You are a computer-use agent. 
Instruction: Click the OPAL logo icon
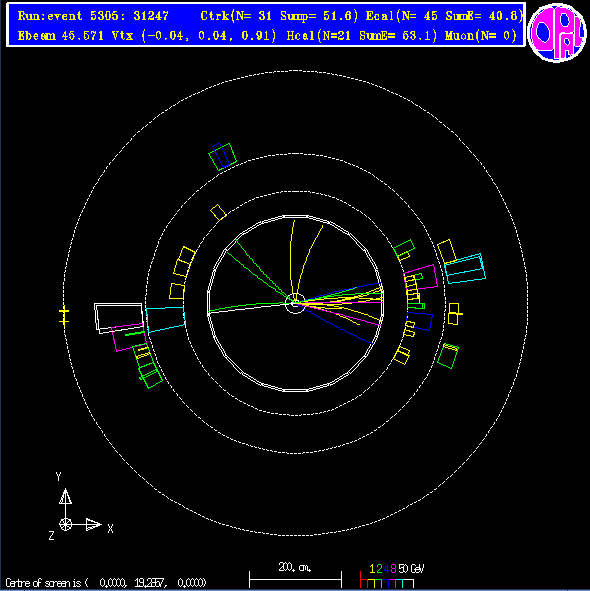click(x=557, y=32)
